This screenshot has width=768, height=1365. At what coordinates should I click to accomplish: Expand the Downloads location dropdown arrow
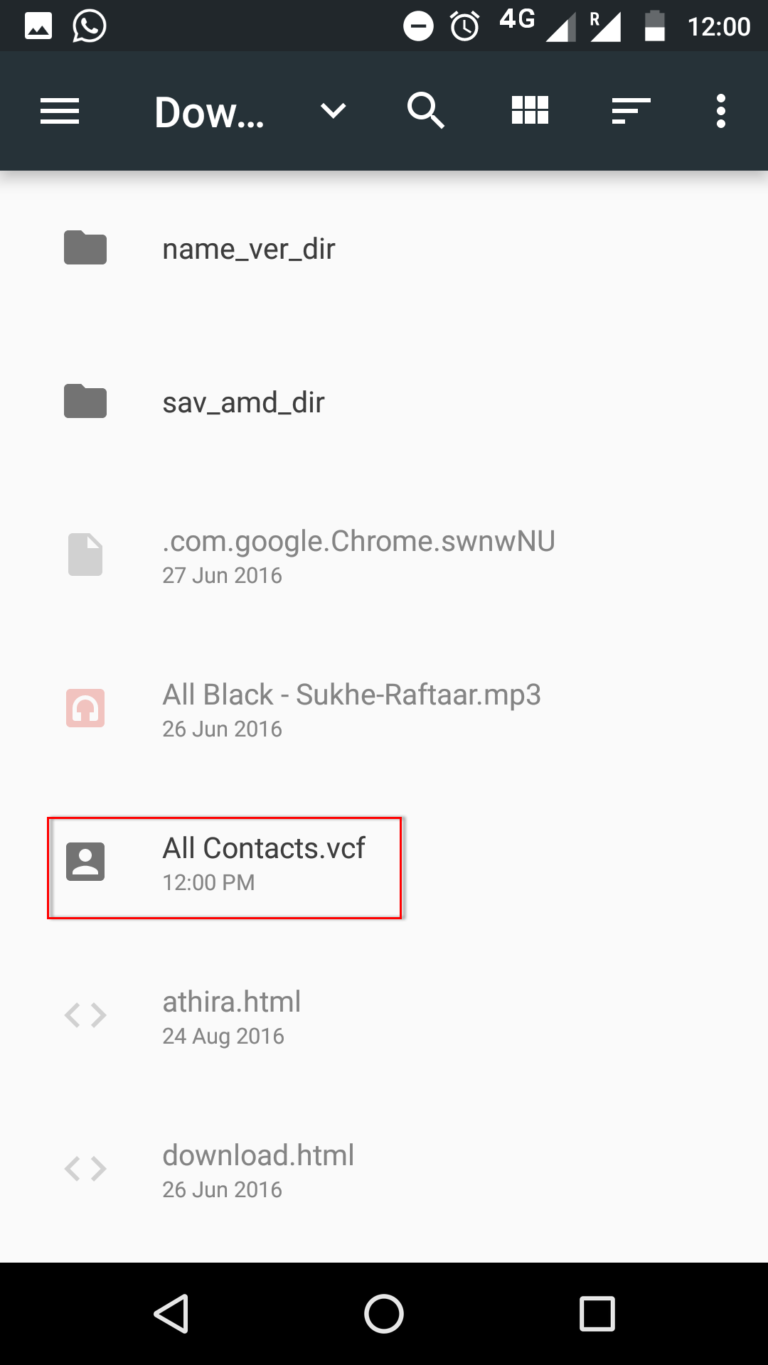[x=333, y=112]
